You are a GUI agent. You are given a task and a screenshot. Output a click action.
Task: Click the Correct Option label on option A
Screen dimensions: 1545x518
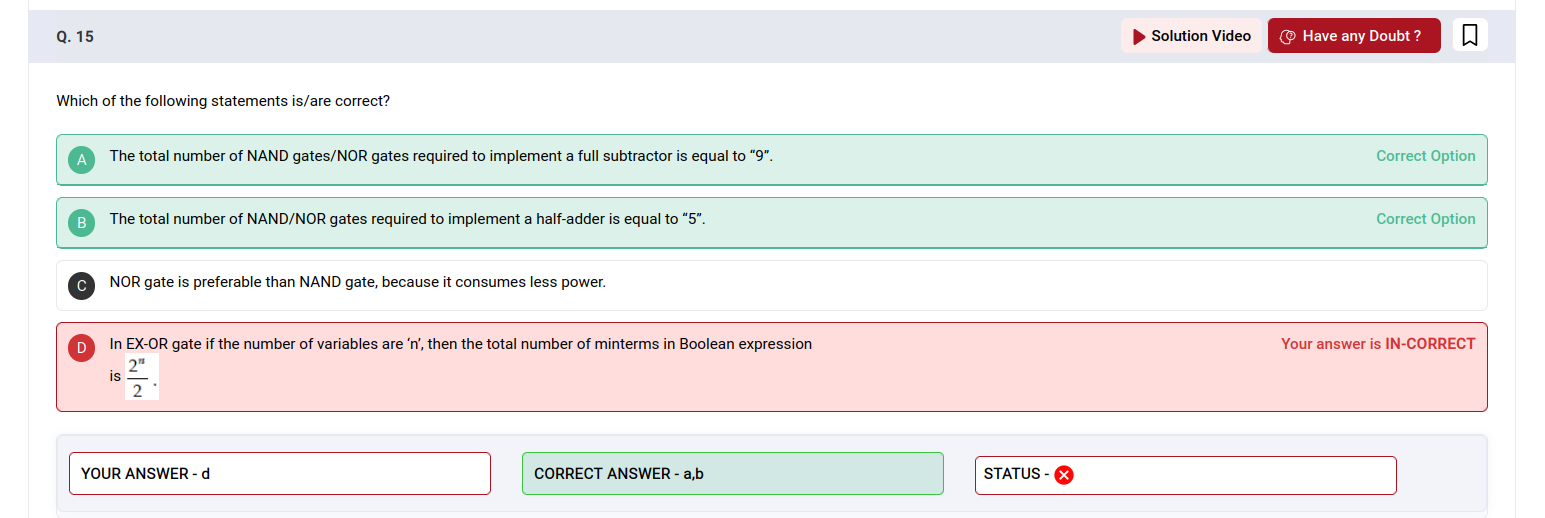tap(1425, 156)
